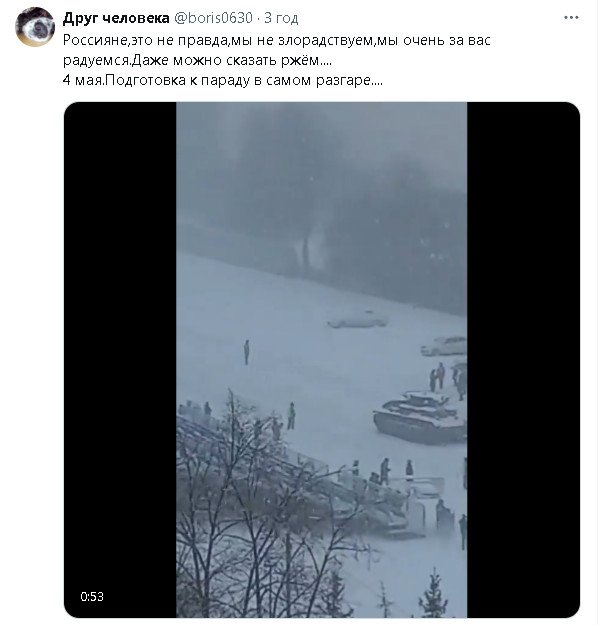Play the snowy parade video
This screenshot has width=600, height=625.
point(321,360)
